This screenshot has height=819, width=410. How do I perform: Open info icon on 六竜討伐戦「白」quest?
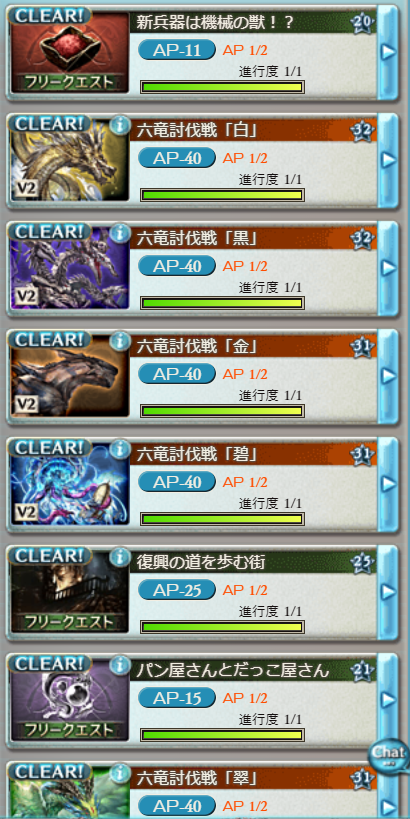pos(120,126)
